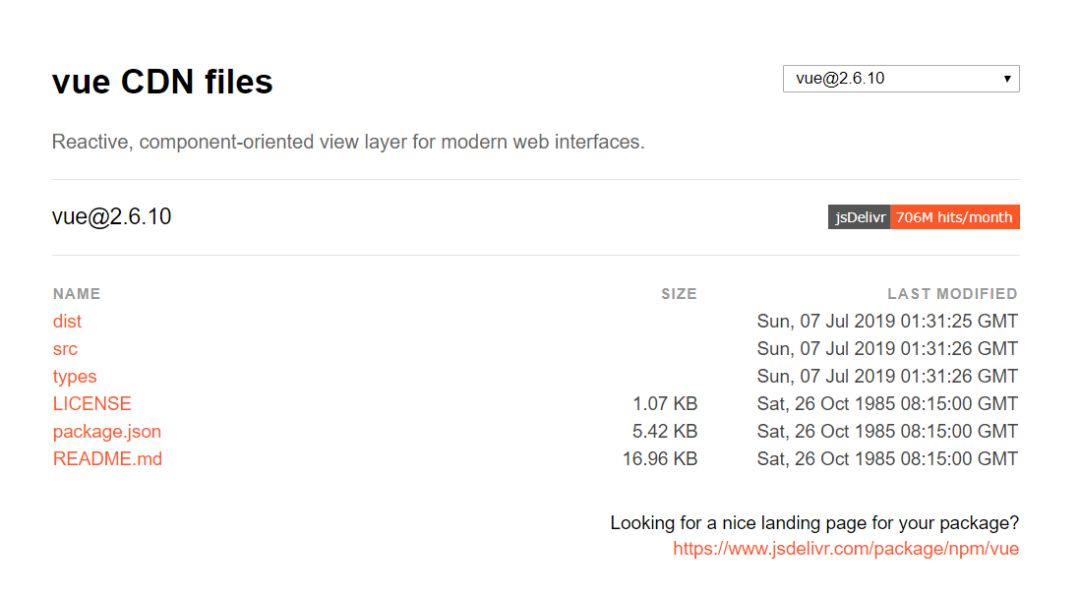This screenshot has height=597, width=1080.
Task: Click the version selector's arrow
Action: coord(1007,79)
